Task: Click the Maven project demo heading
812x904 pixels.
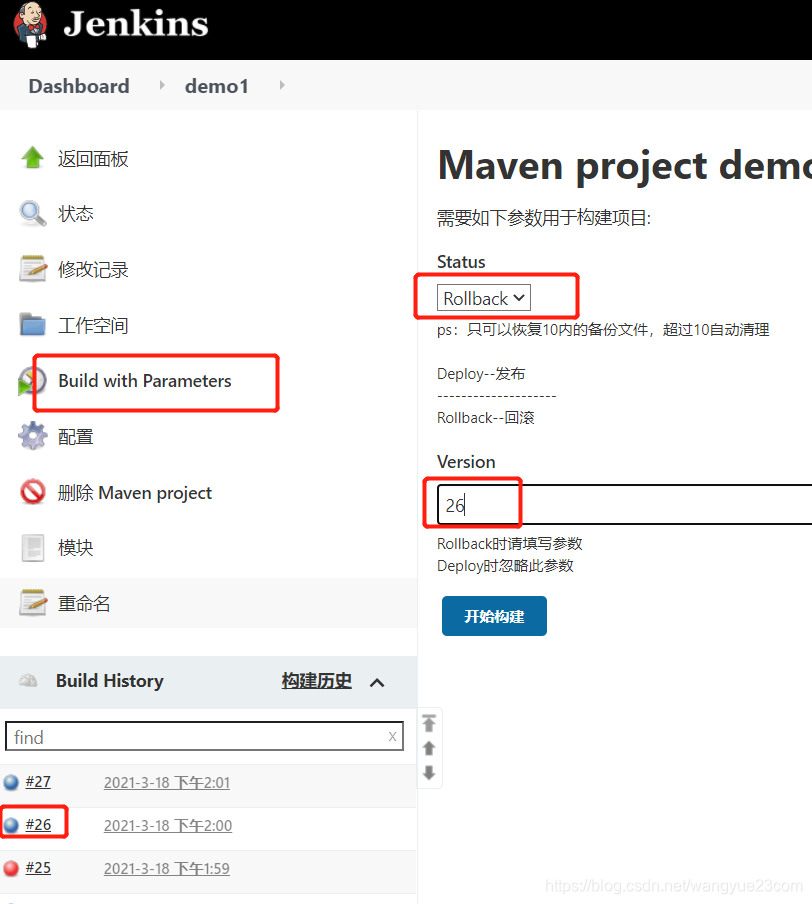Action: (625, 166)
